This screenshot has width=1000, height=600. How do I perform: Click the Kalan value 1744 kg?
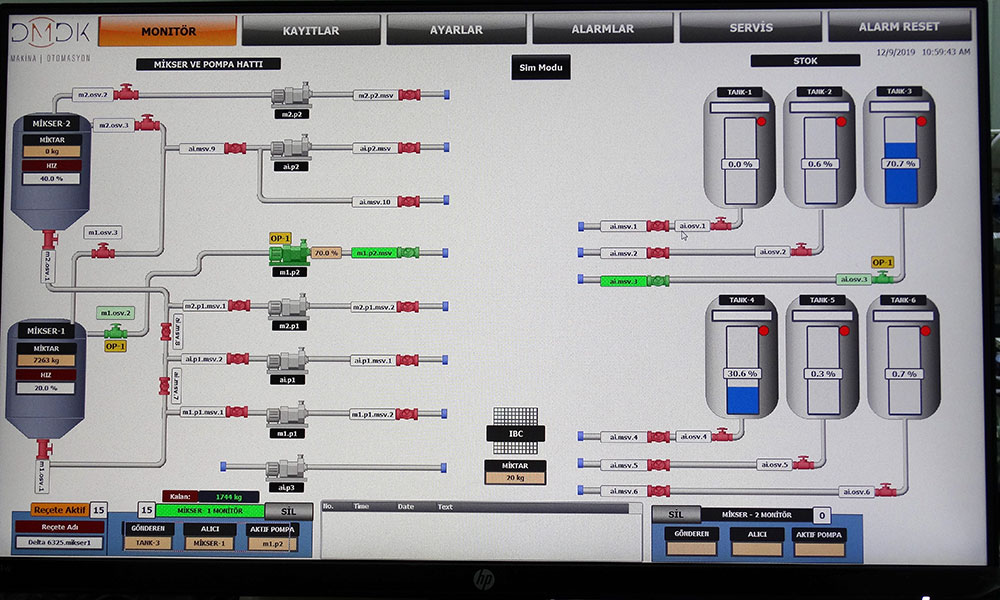click(228, 497)
